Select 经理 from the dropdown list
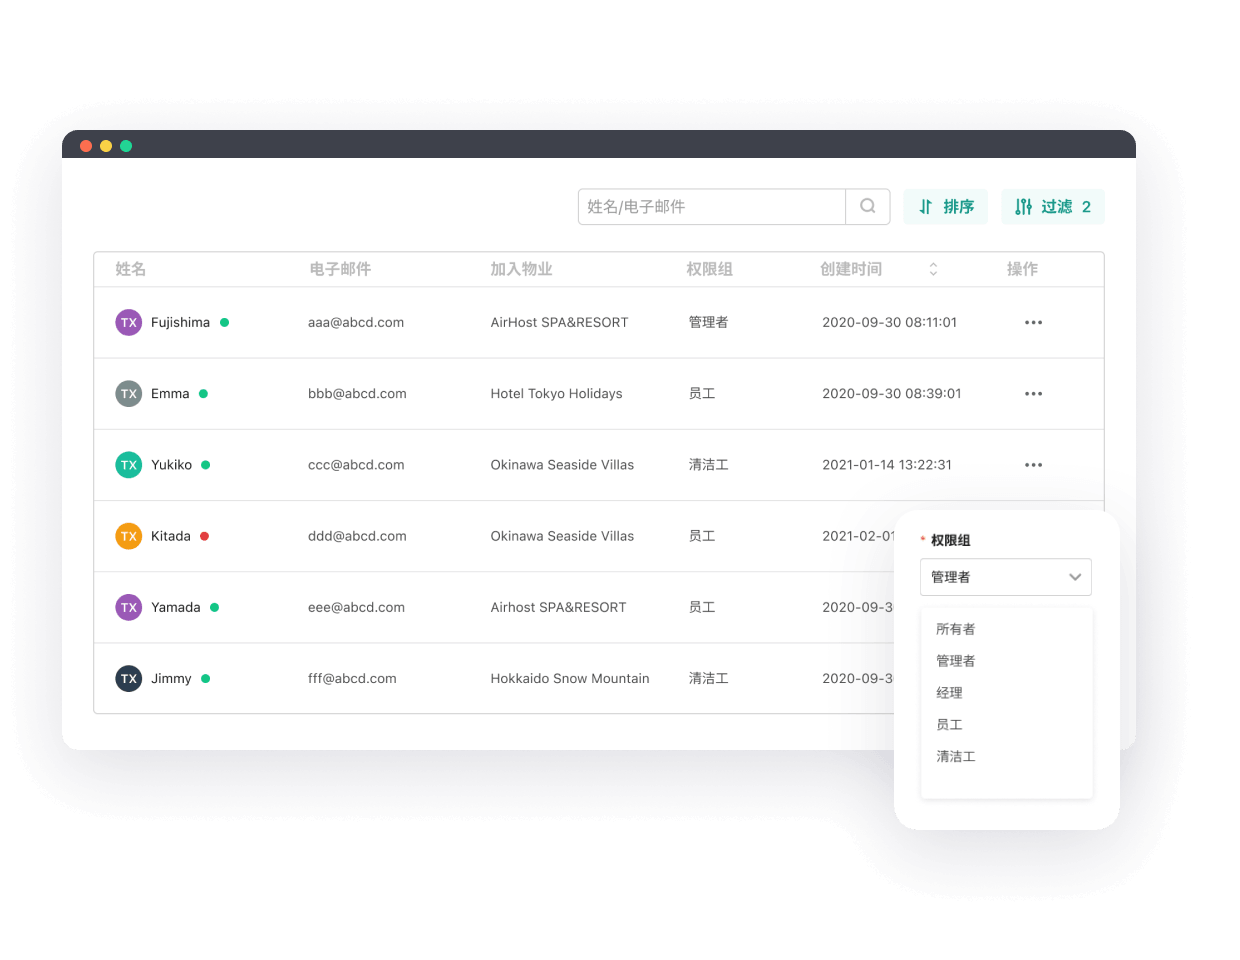Image resolution: width=1240 pixels, height=960 pixels. (x=949, y=693)
